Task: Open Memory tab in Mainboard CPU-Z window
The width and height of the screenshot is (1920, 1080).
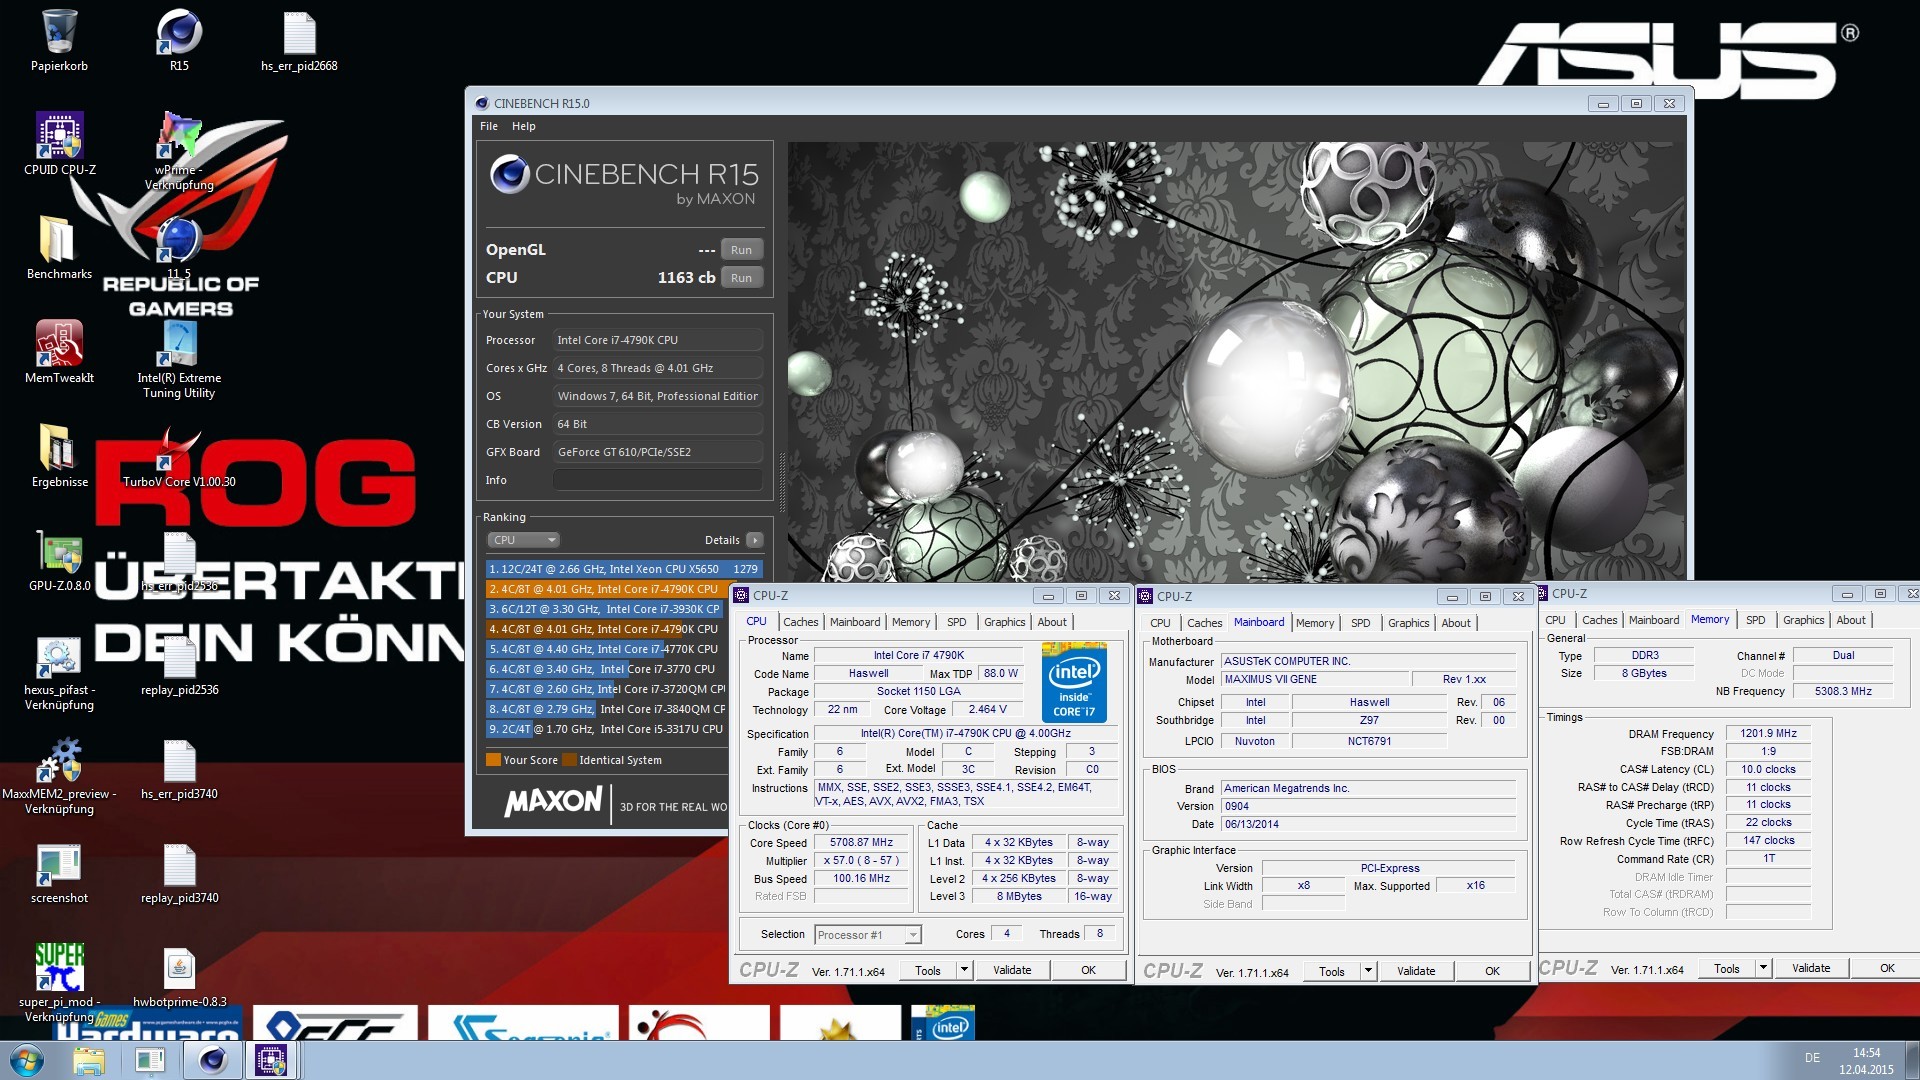Action: pos(1314,623)
